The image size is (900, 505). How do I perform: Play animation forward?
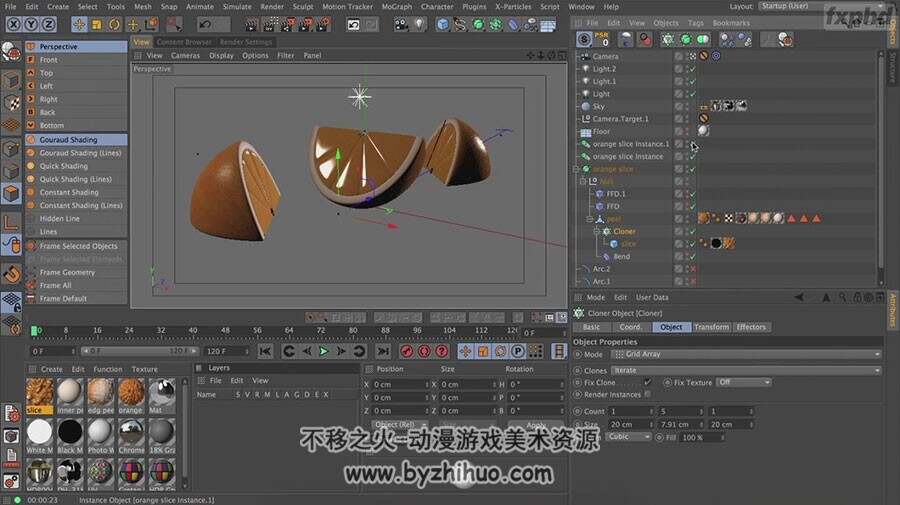click(324, 351)
